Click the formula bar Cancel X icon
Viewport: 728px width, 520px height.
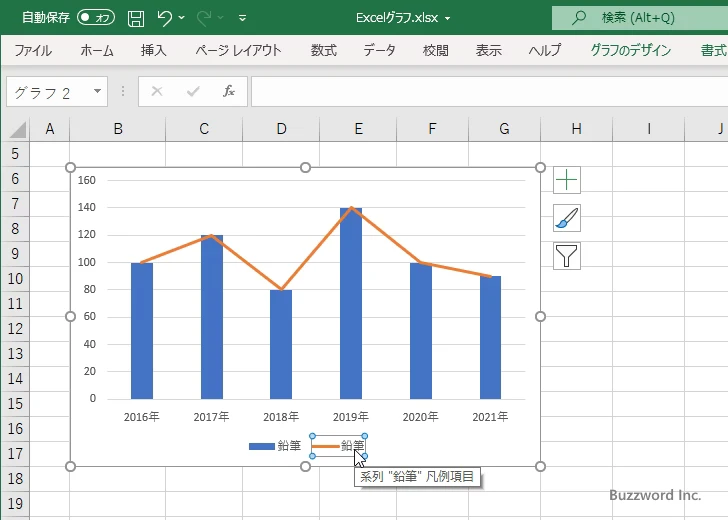click(157, 91)
